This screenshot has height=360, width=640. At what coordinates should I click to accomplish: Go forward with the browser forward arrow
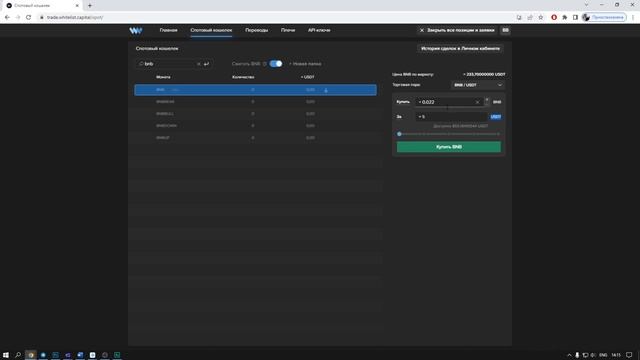[18, 18]
